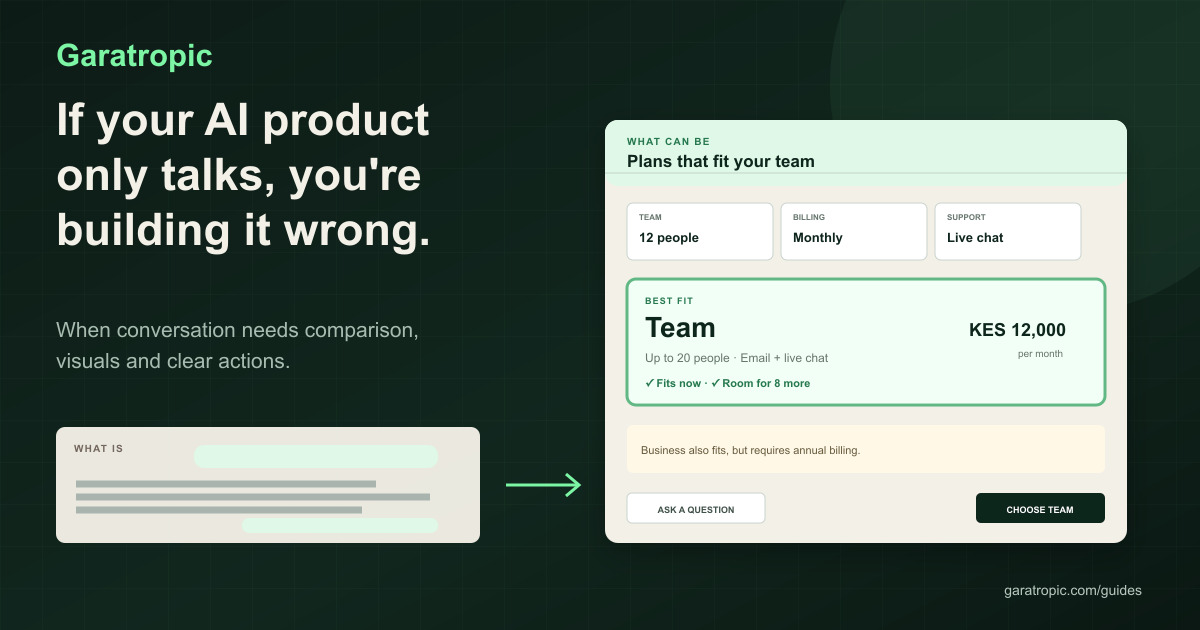Click the gray text lines in the preview
The width and height of the screenshot is (1200, 630).
point(253,496)
